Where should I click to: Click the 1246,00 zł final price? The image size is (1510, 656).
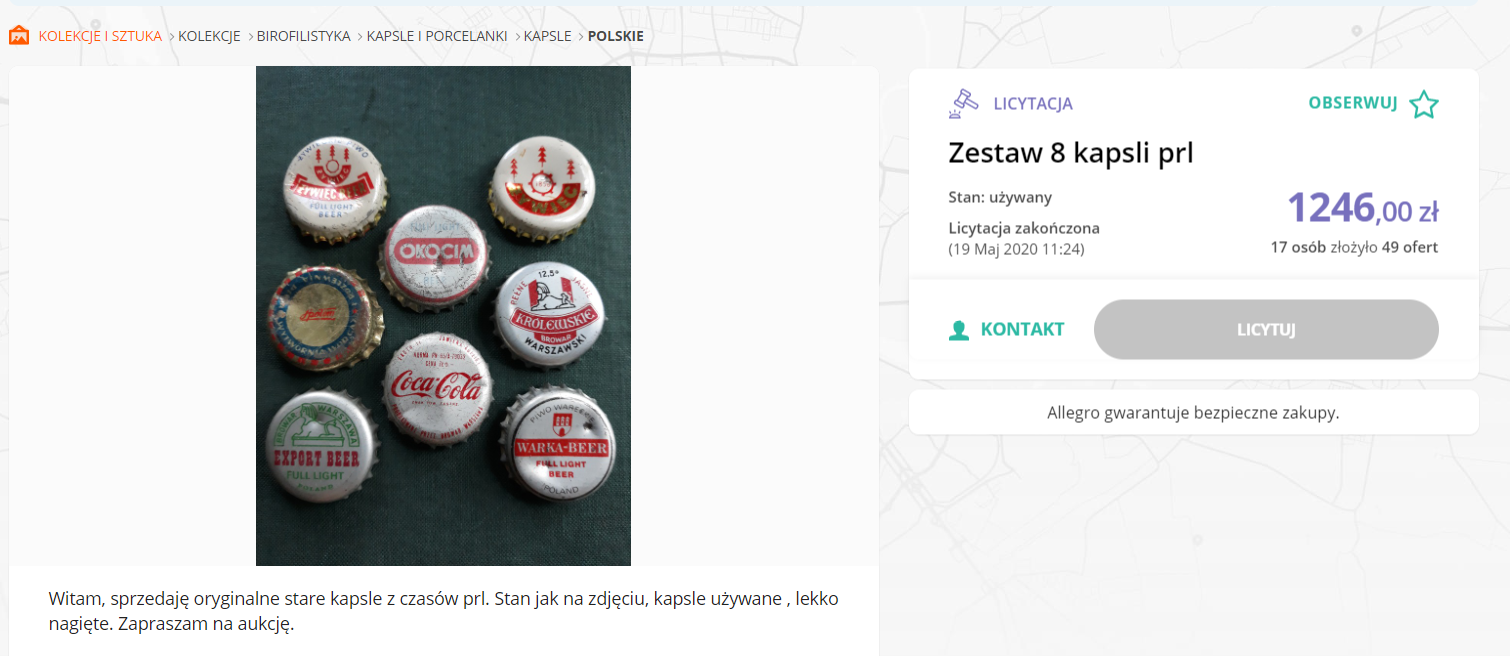[1362, 208]
